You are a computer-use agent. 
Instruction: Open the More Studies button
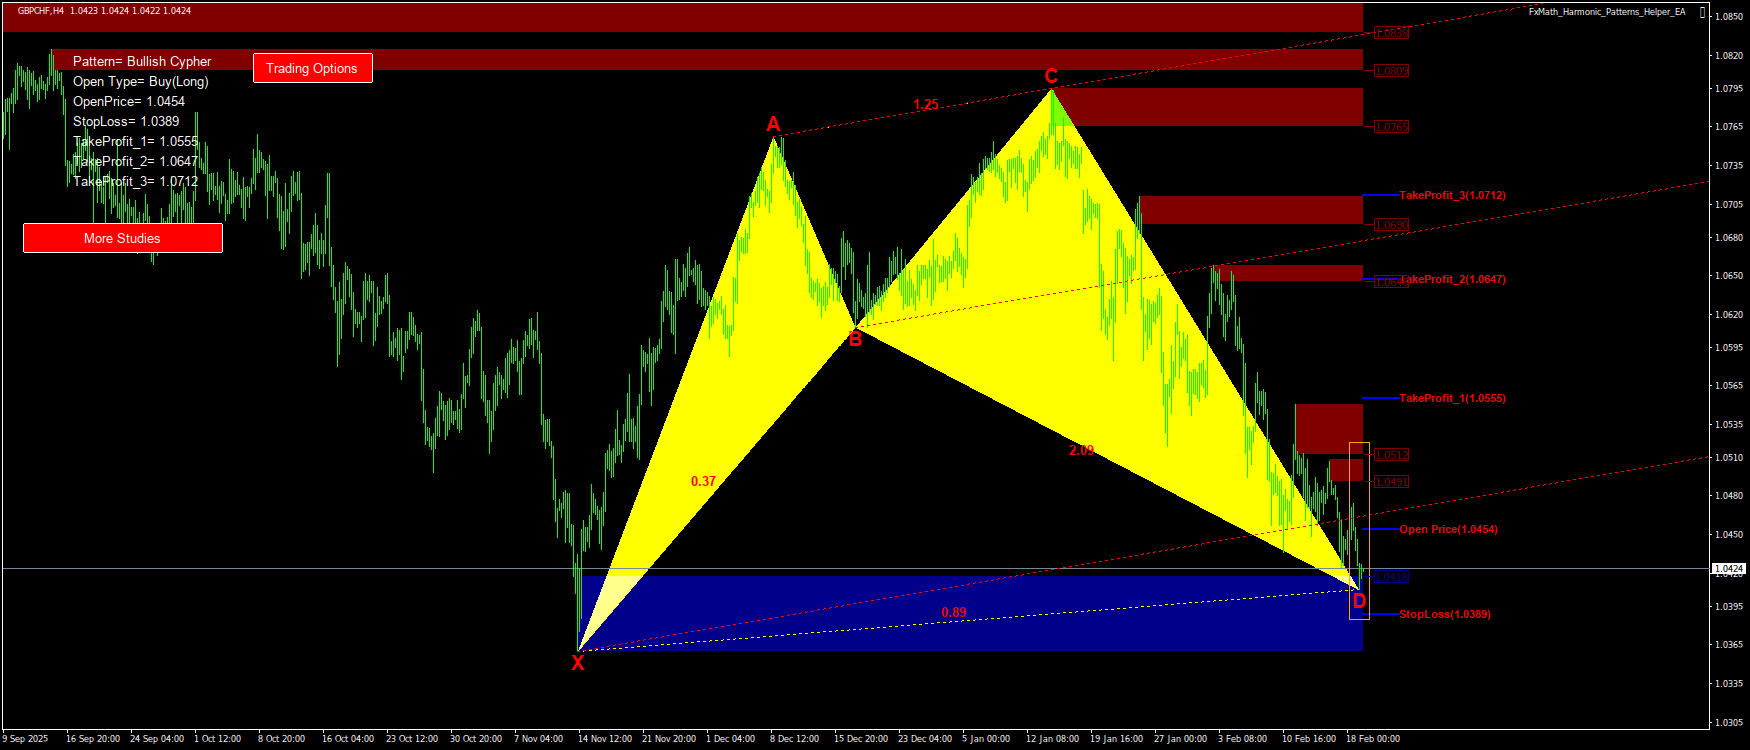(122, 238)
